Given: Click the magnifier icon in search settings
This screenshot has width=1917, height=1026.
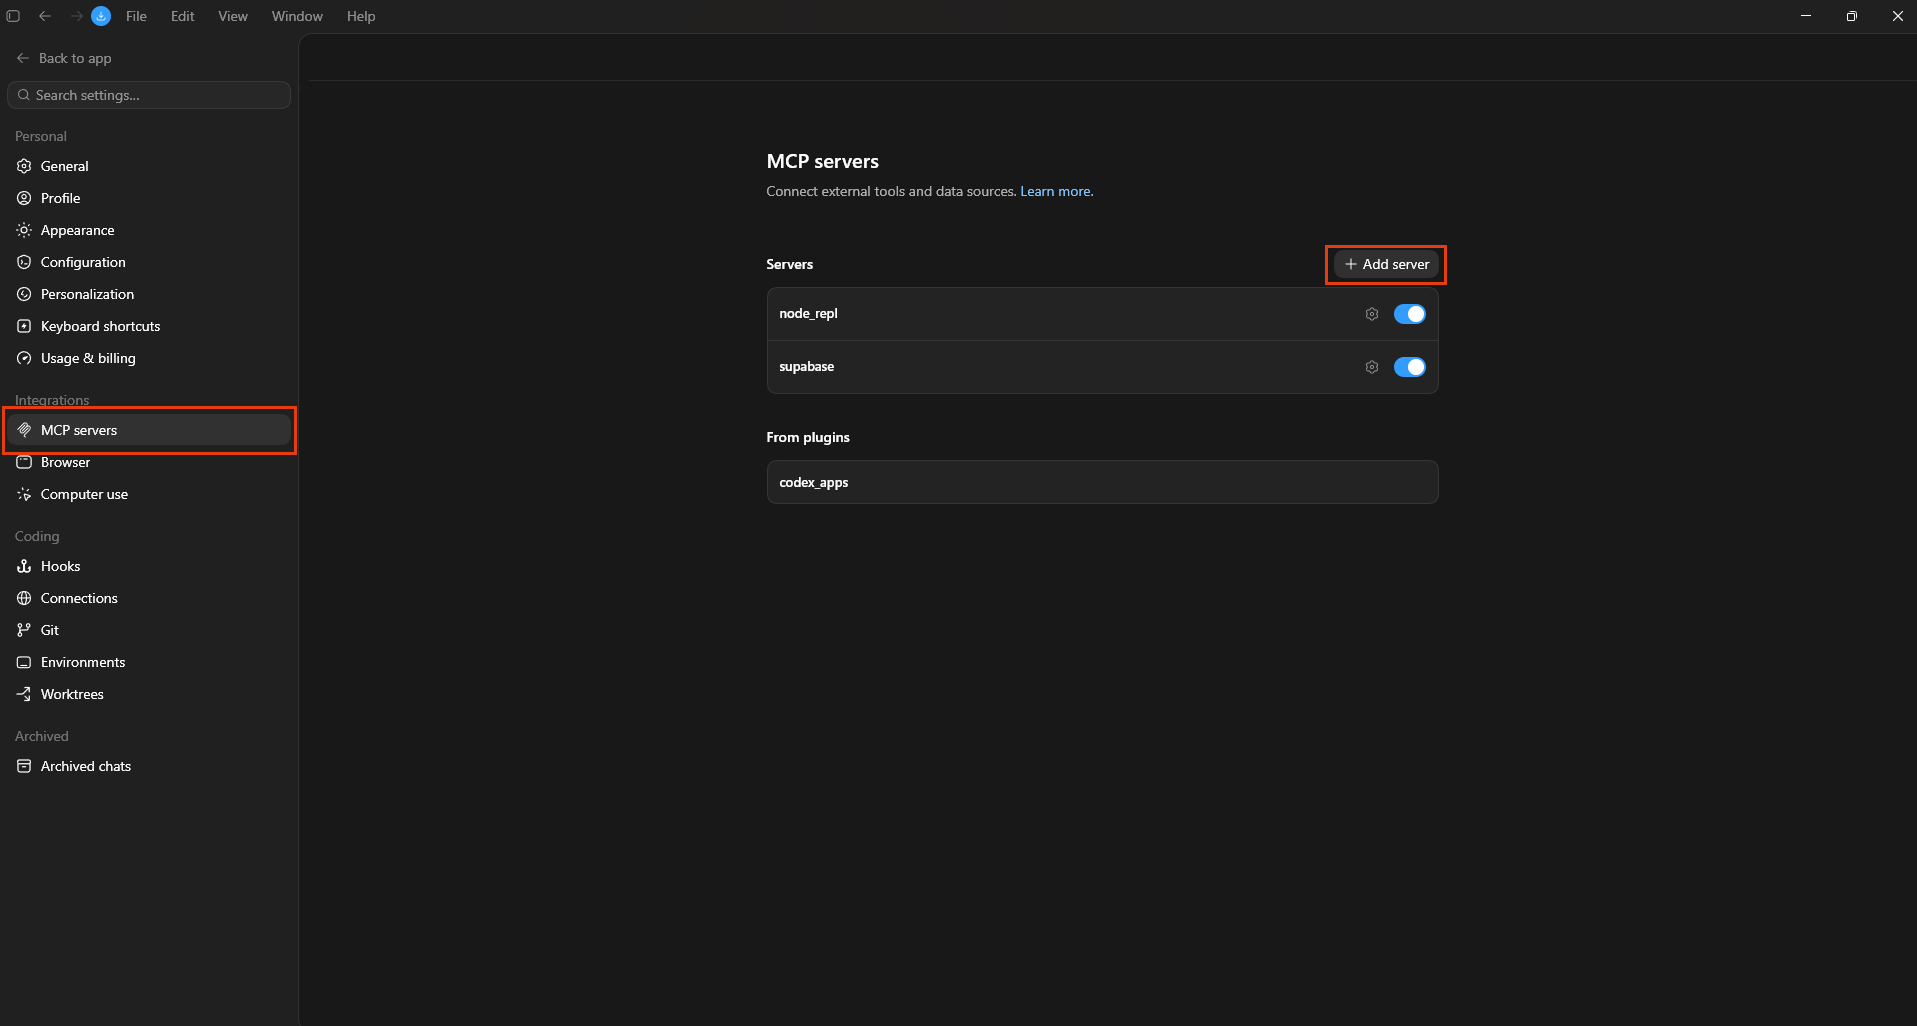Looking at the screenshot, I should coord(24,95).
